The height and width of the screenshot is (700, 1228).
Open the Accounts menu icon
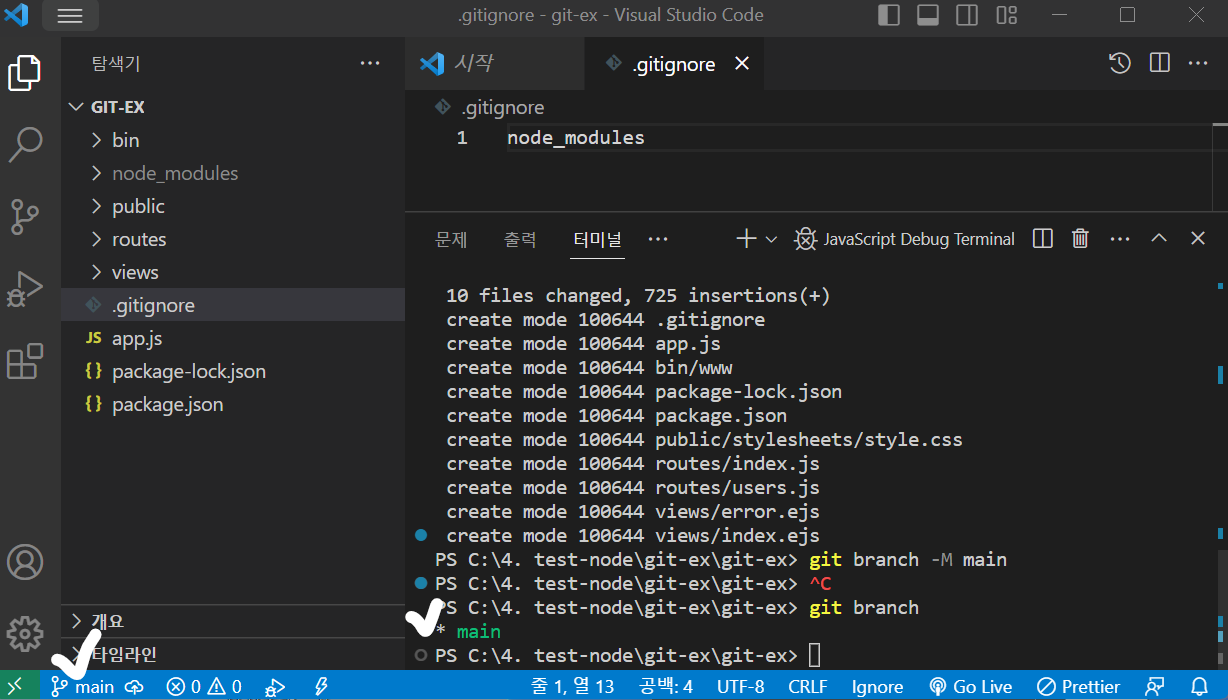[x=25, y=560]
